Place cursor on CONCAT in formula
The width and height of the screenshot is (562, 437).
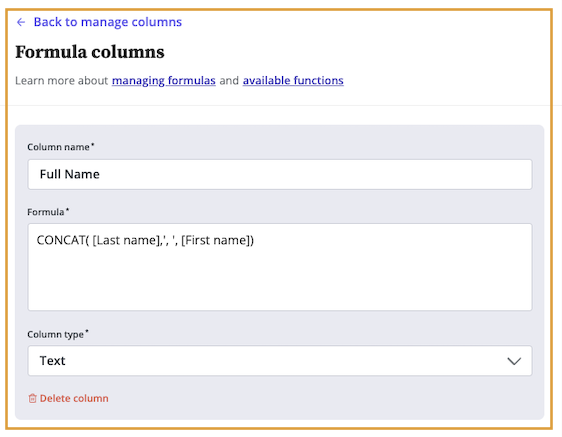61,240
